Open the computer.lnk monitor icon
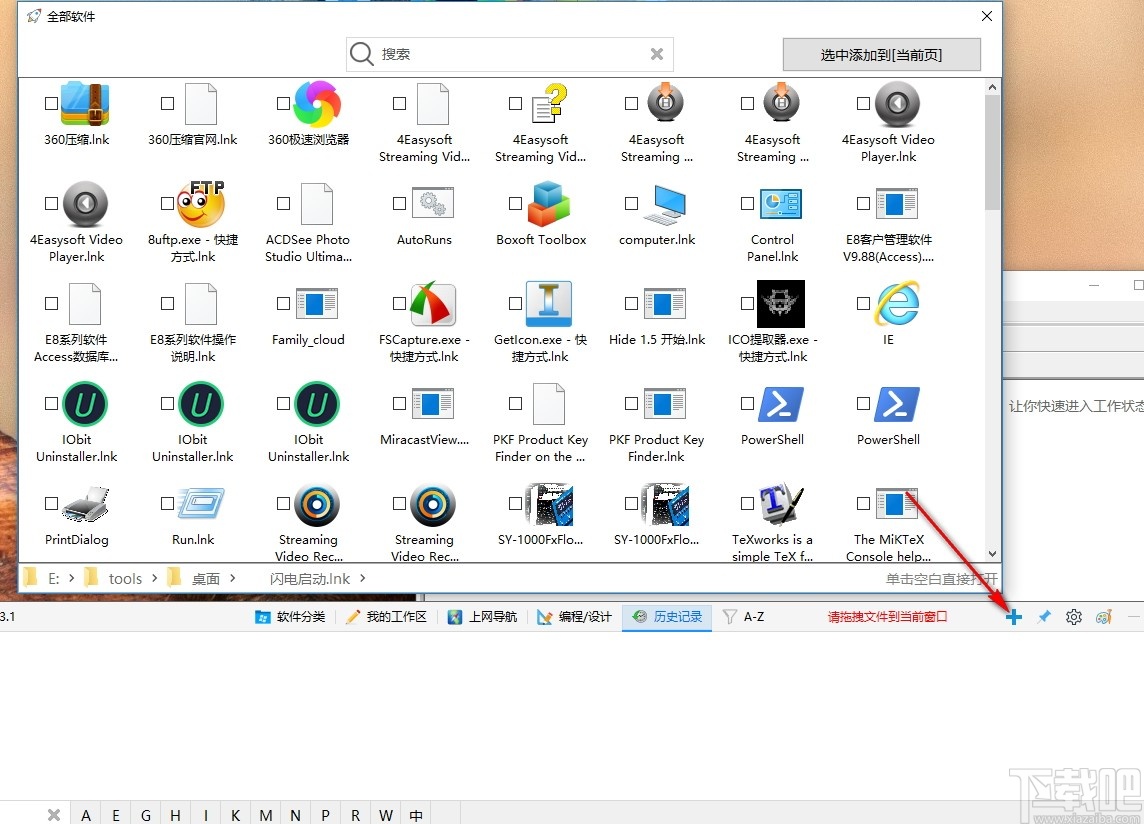 tap(665, 205)
